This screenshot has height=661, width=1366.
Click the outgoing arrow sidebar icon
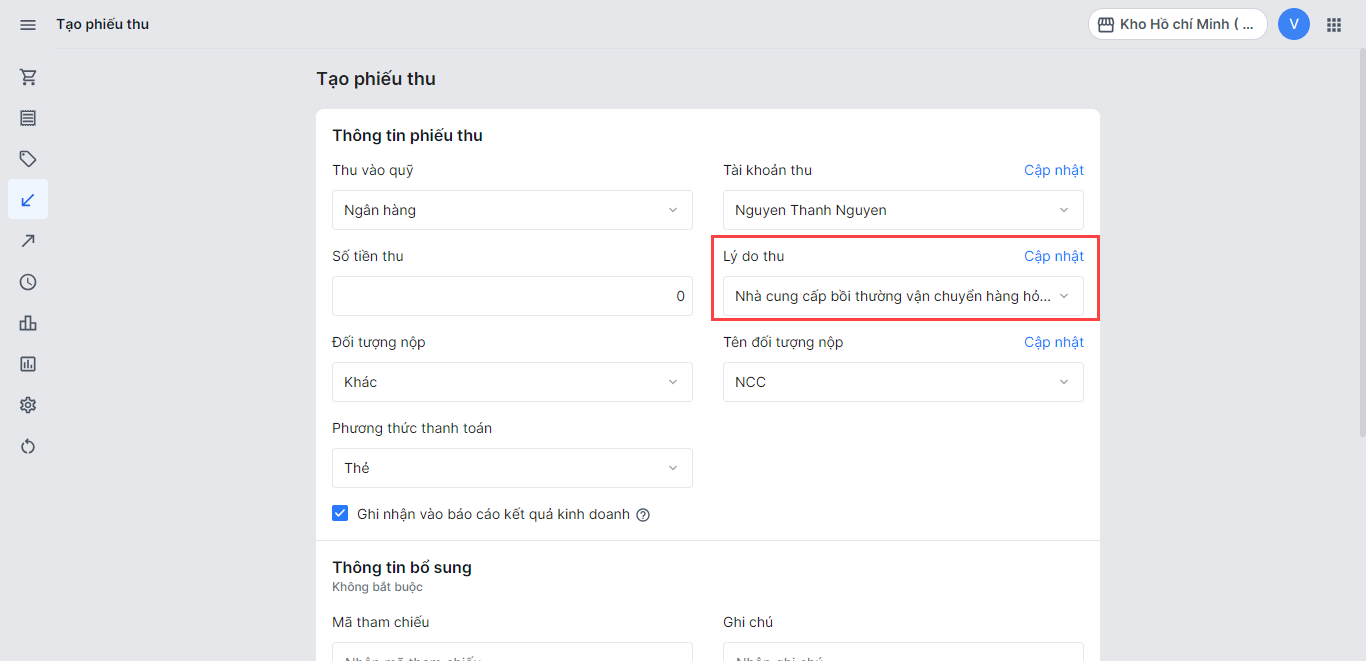tap(28, 241)
